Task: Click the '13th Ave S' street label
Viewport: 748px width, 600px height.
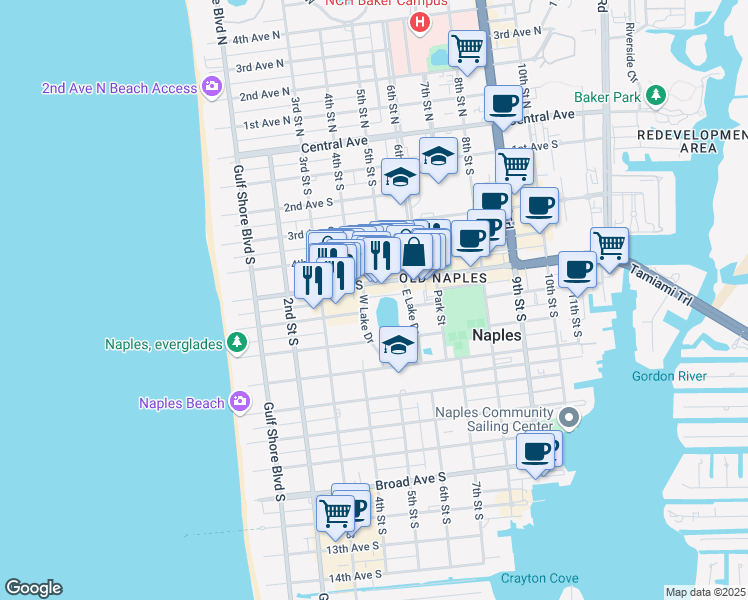Action: click(x=353, y=548)
